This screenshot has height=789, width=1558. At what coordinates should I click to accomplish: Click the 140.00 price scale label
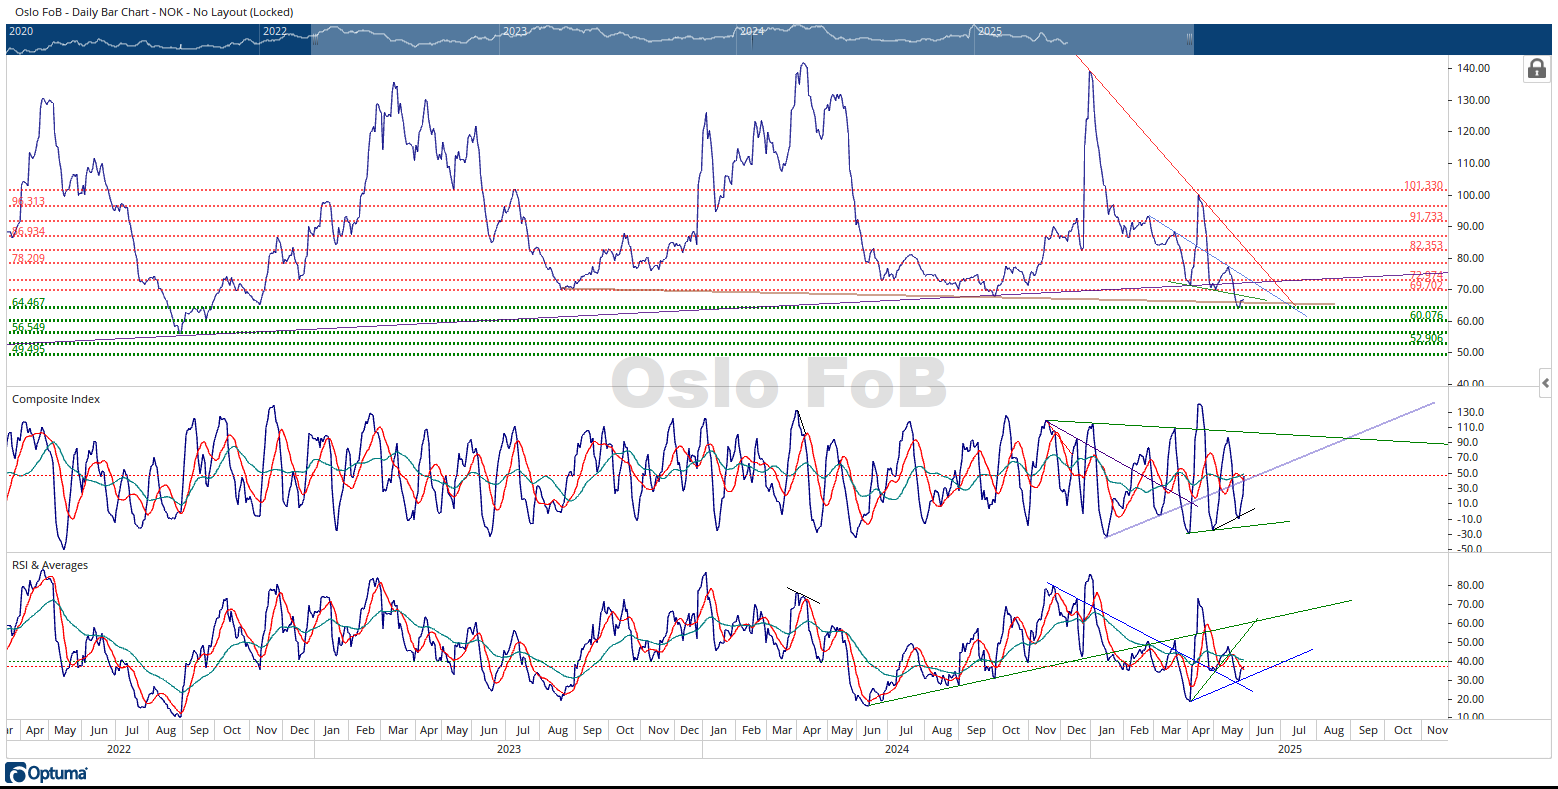click(1473, 68)
